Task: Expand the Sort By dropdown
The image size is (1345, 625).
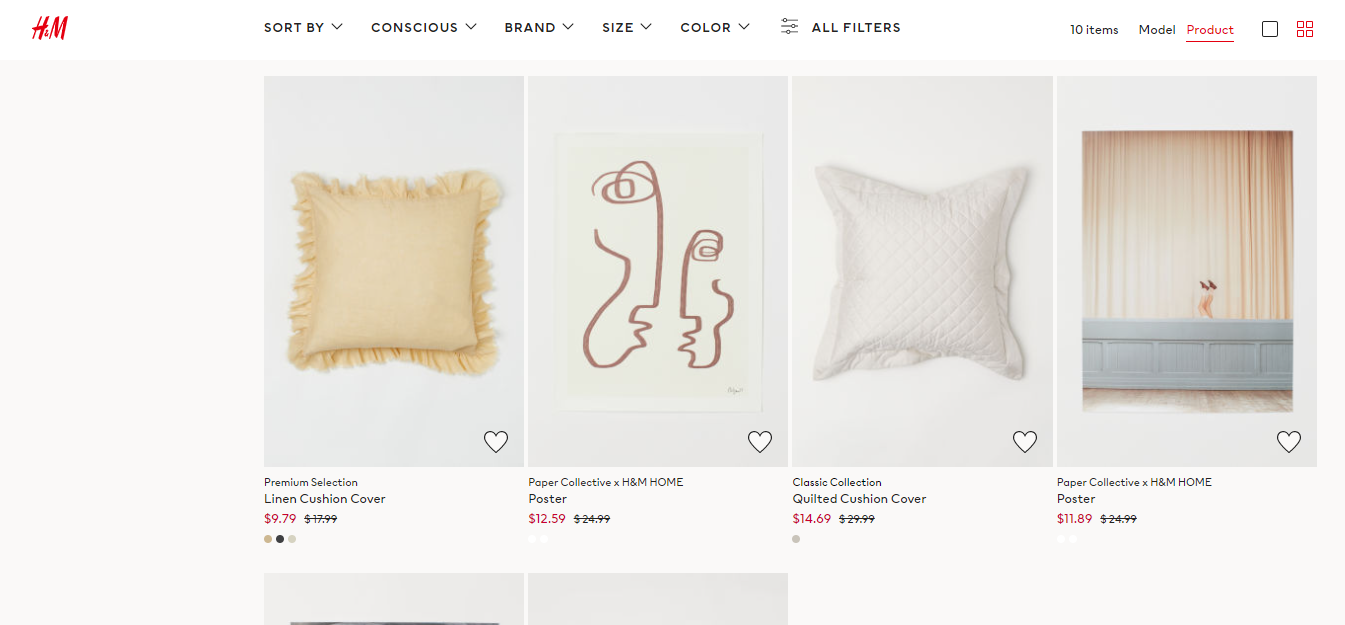Action: (x=303, y=27)
